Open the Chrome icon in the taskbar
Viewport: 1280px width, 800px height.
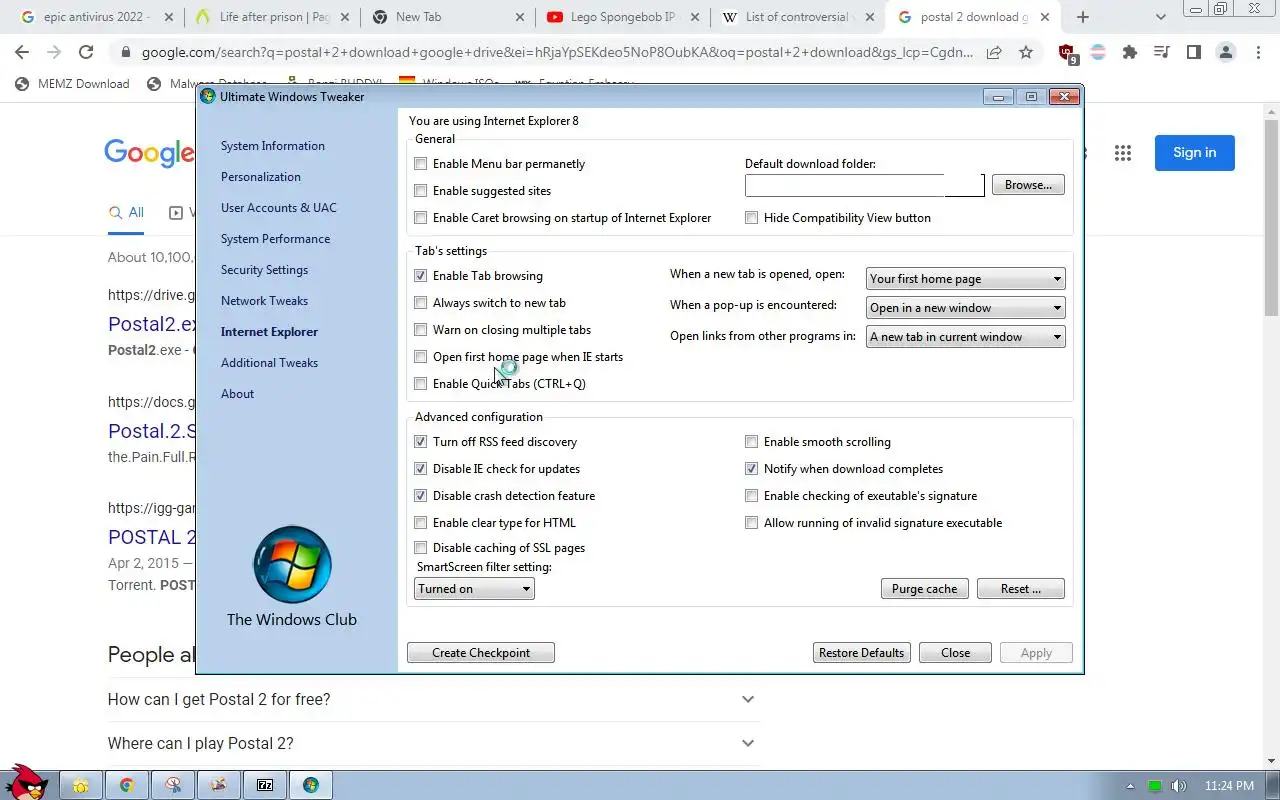(127, 785)
